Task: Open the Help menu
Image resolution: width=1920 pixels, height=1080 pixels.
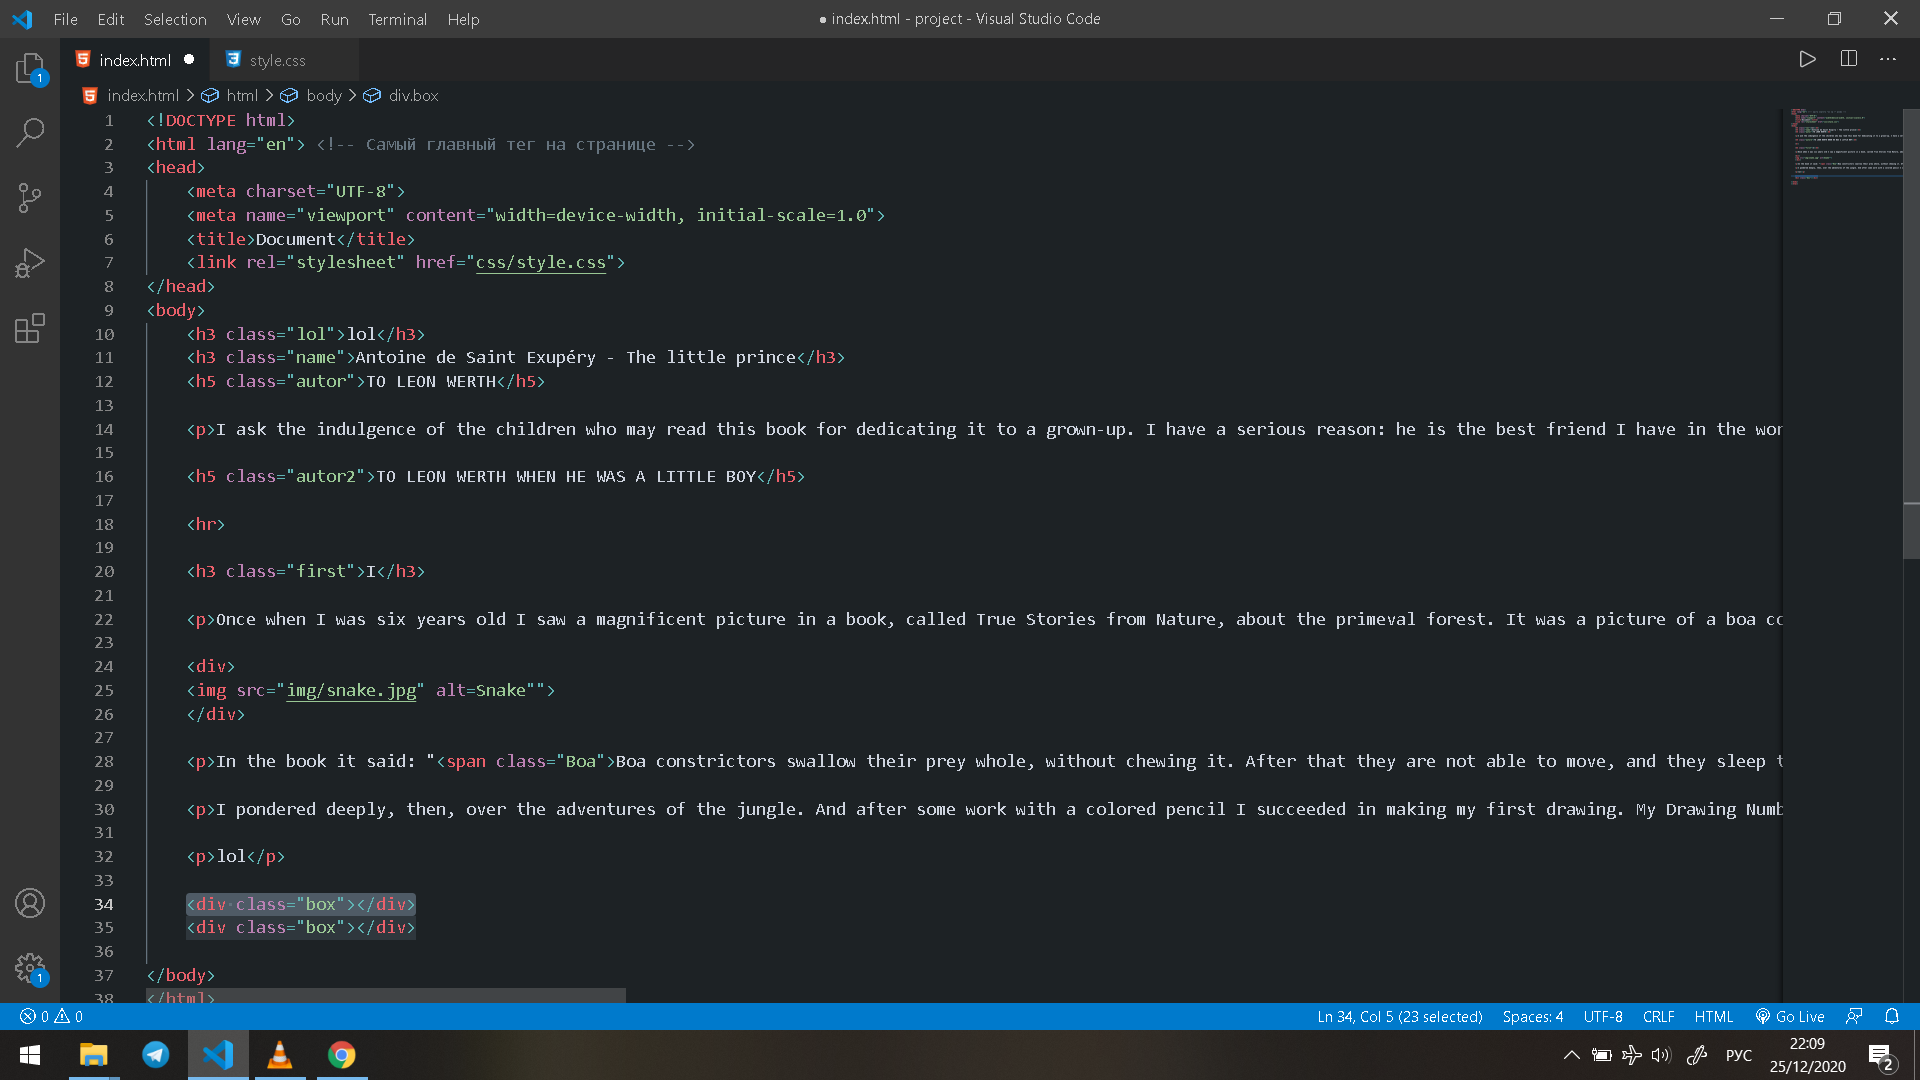Action: 463,19
